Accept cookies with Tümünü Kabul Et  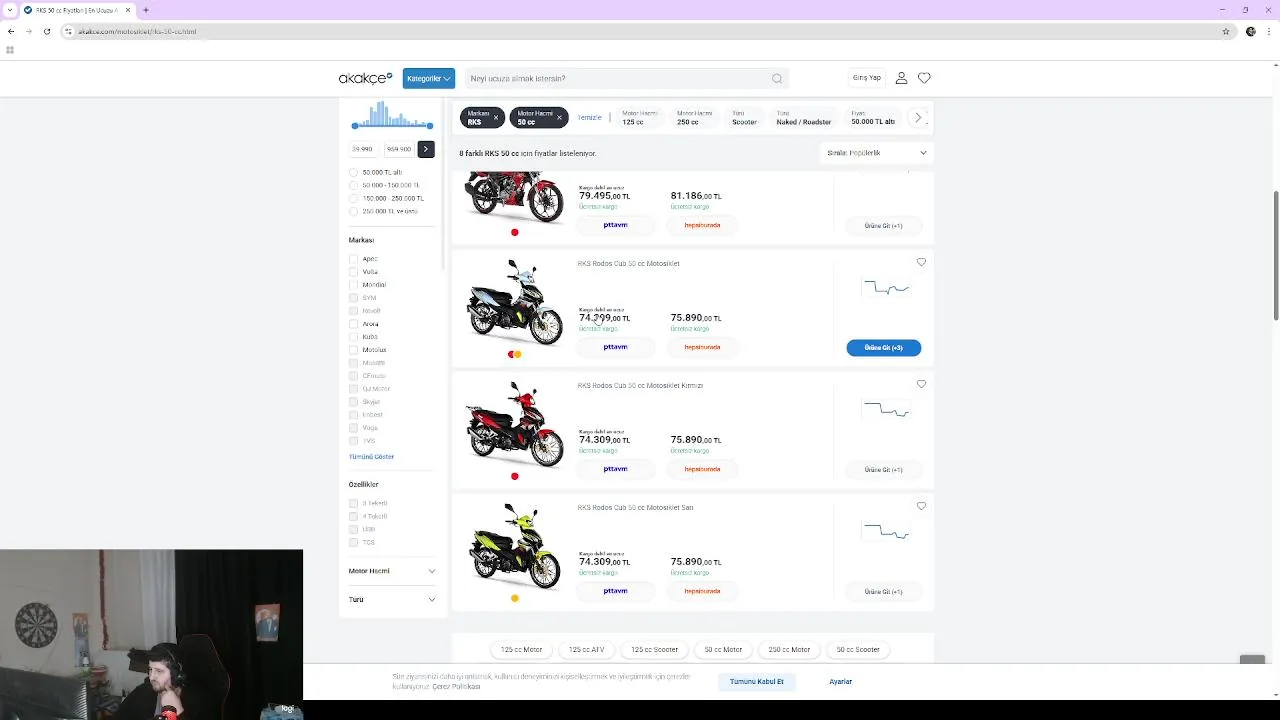pos(756,681)
